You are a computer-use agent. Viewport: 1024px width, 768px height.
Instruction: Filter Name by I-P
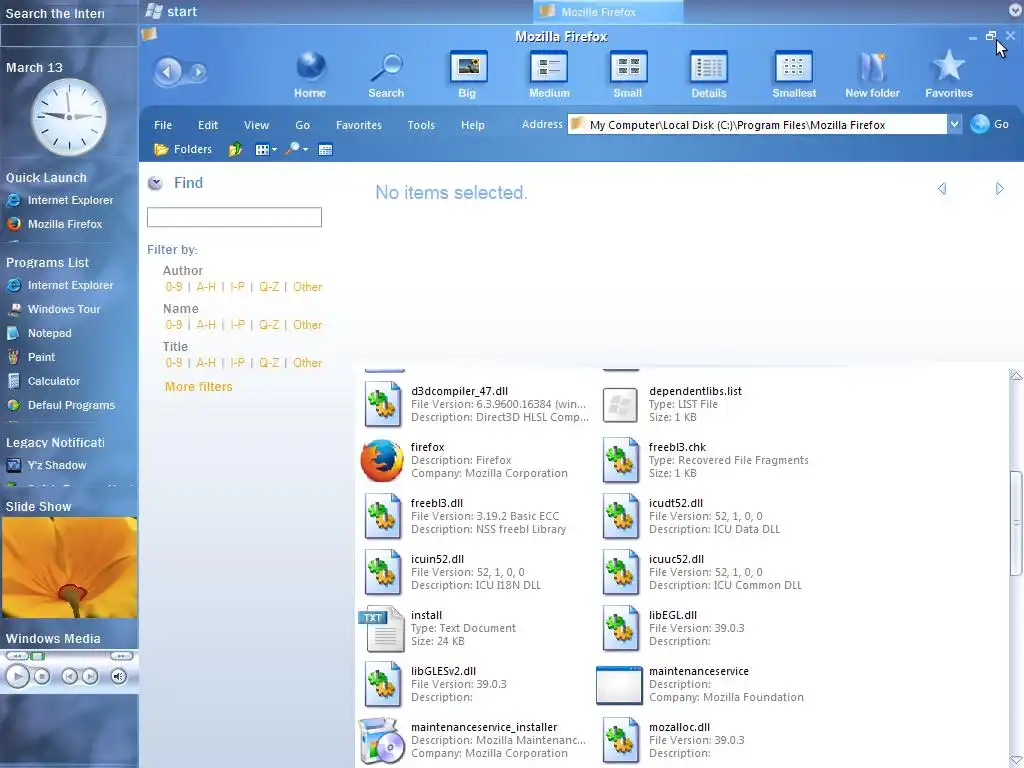(237, 325)
